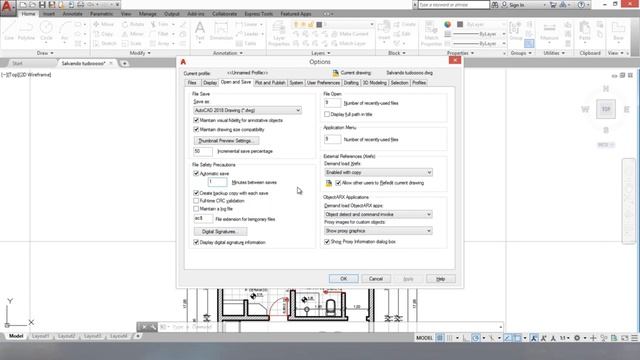Toggle Maintain visual fidelity for annotative objects
This screenshot has width=640, height=360.
tap(196, 120)
